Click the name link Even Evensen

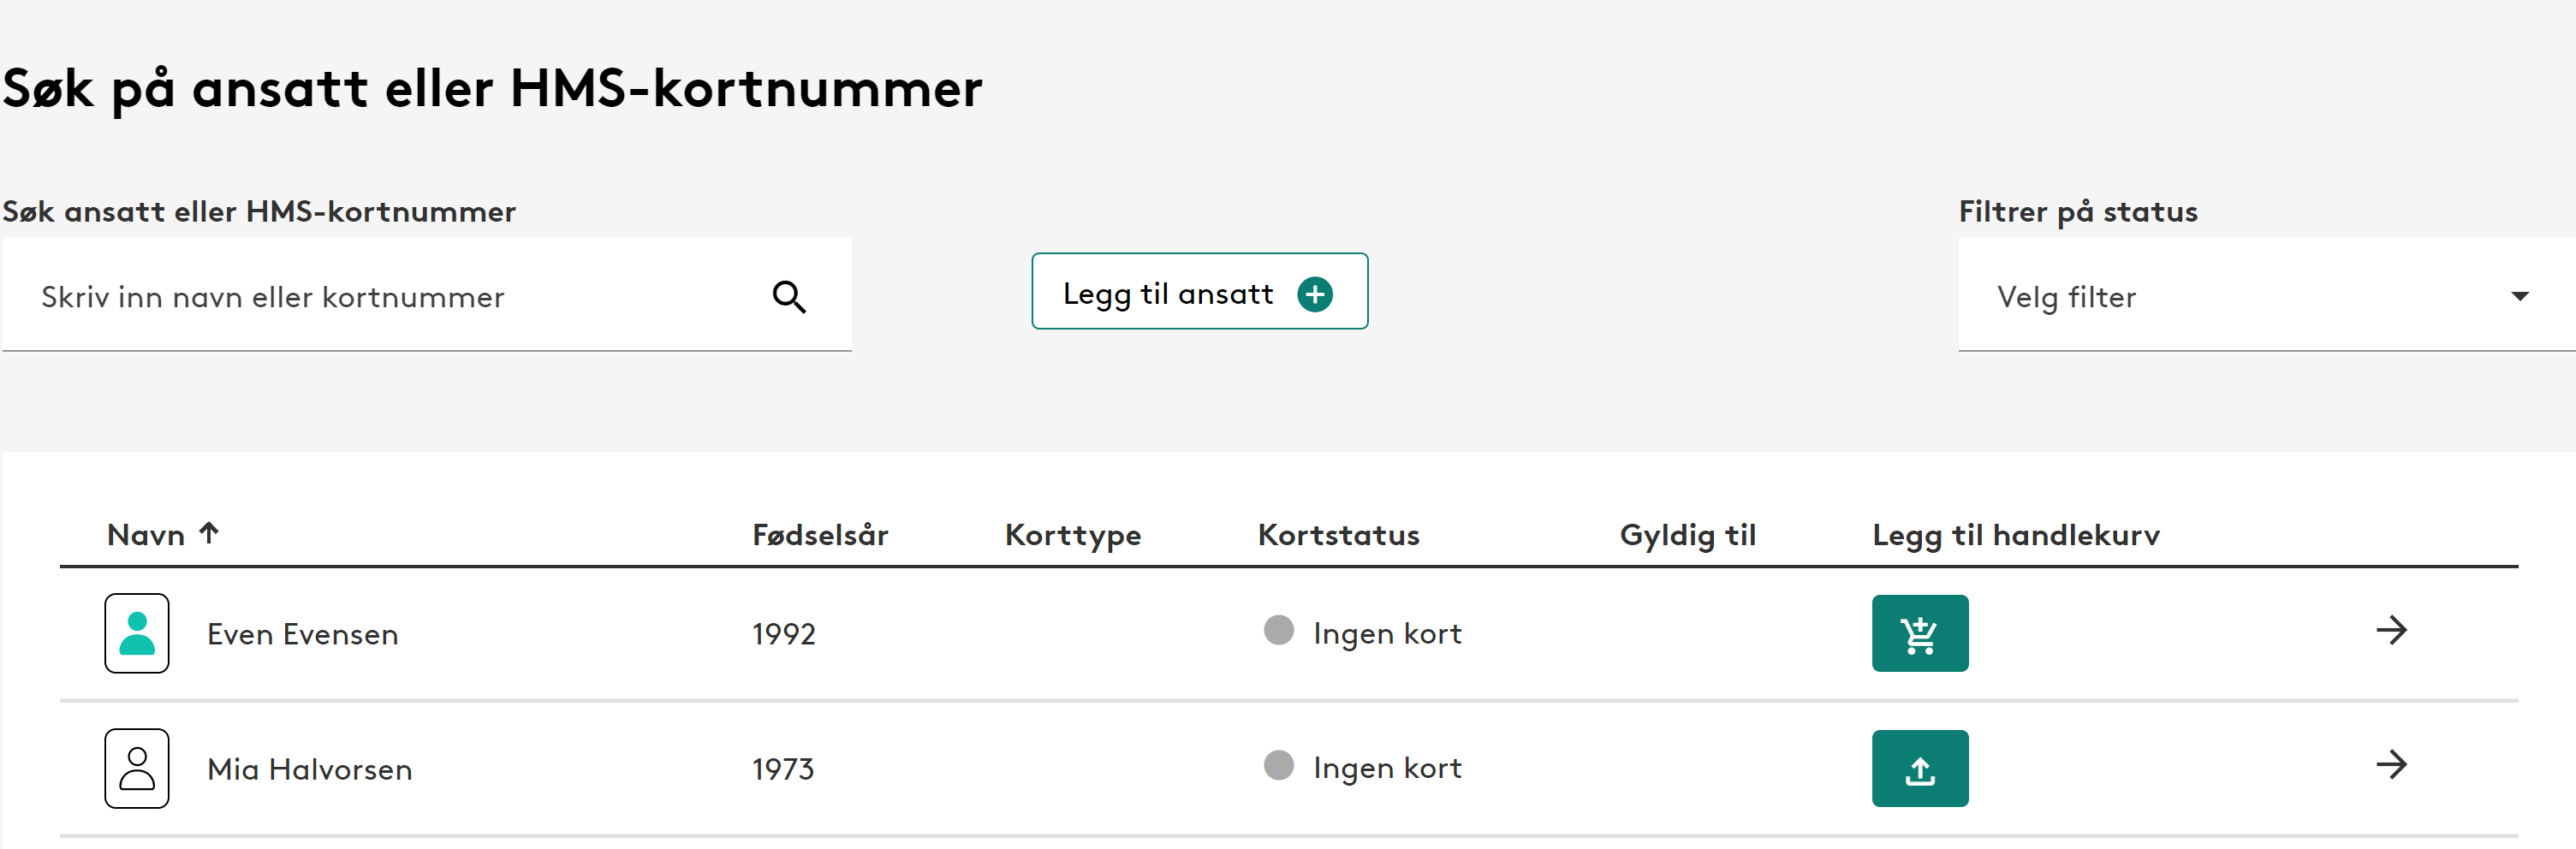coord(302,633)
